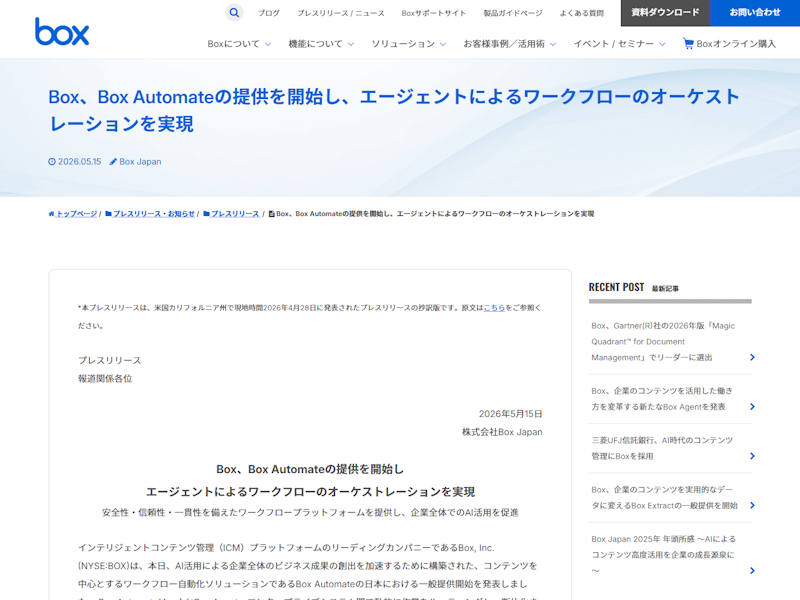The width and height of the screenshot is (800, 600).
Task: Click the 2026年5月15日 date text
Action: [510, 414]
